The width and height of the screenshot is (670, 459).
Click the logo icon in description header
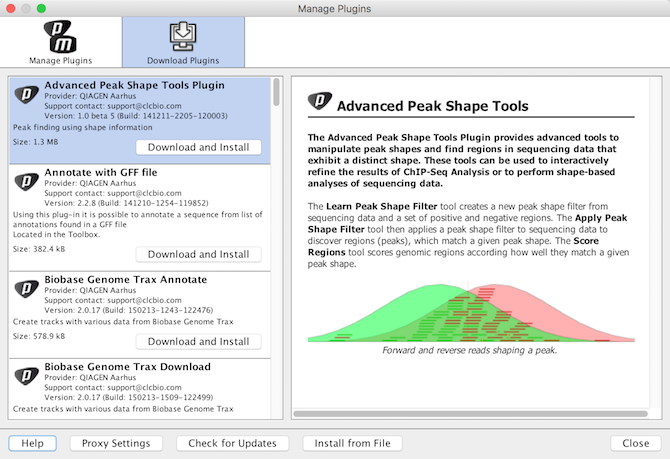coord(319,103)
